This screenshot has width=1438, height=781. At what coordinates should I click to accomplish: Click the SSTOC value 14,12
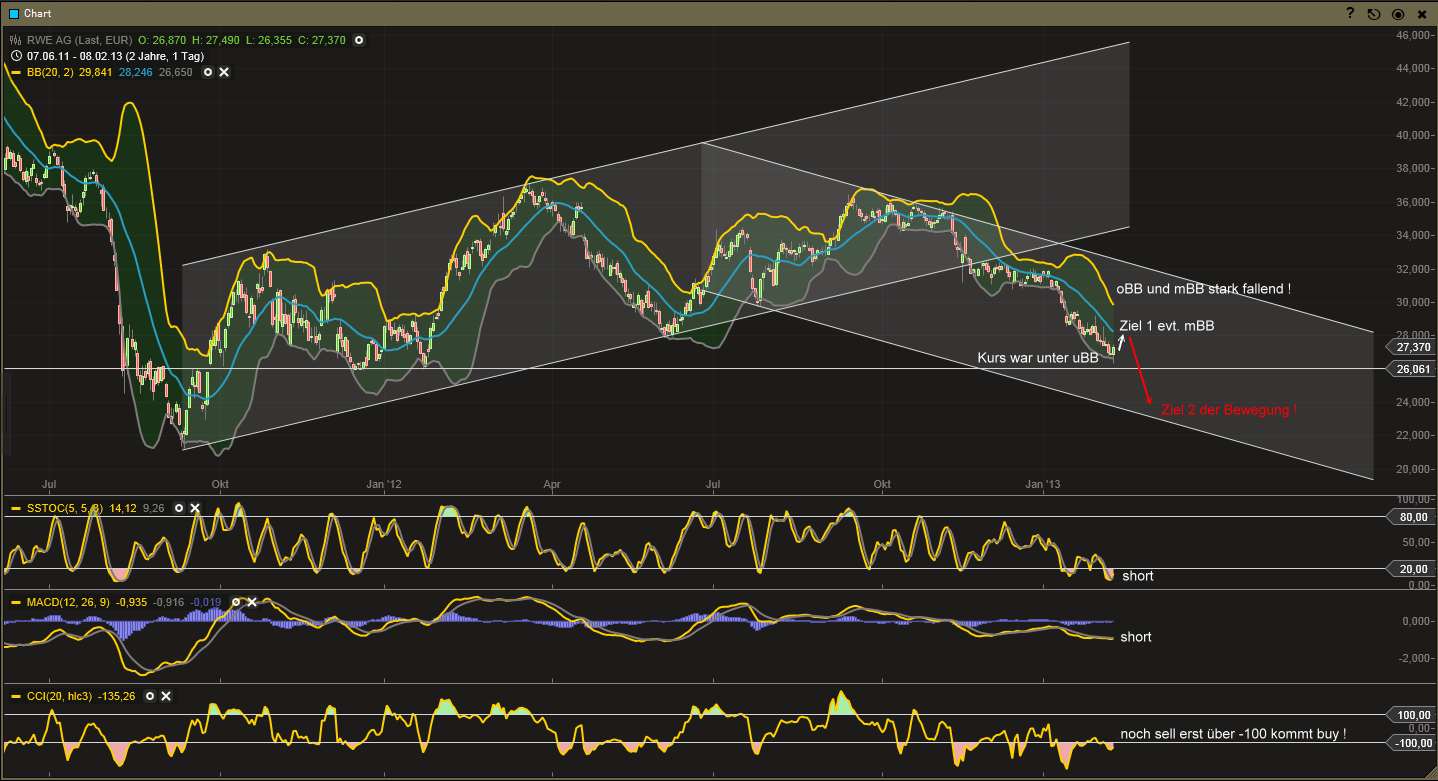(123, 508)
